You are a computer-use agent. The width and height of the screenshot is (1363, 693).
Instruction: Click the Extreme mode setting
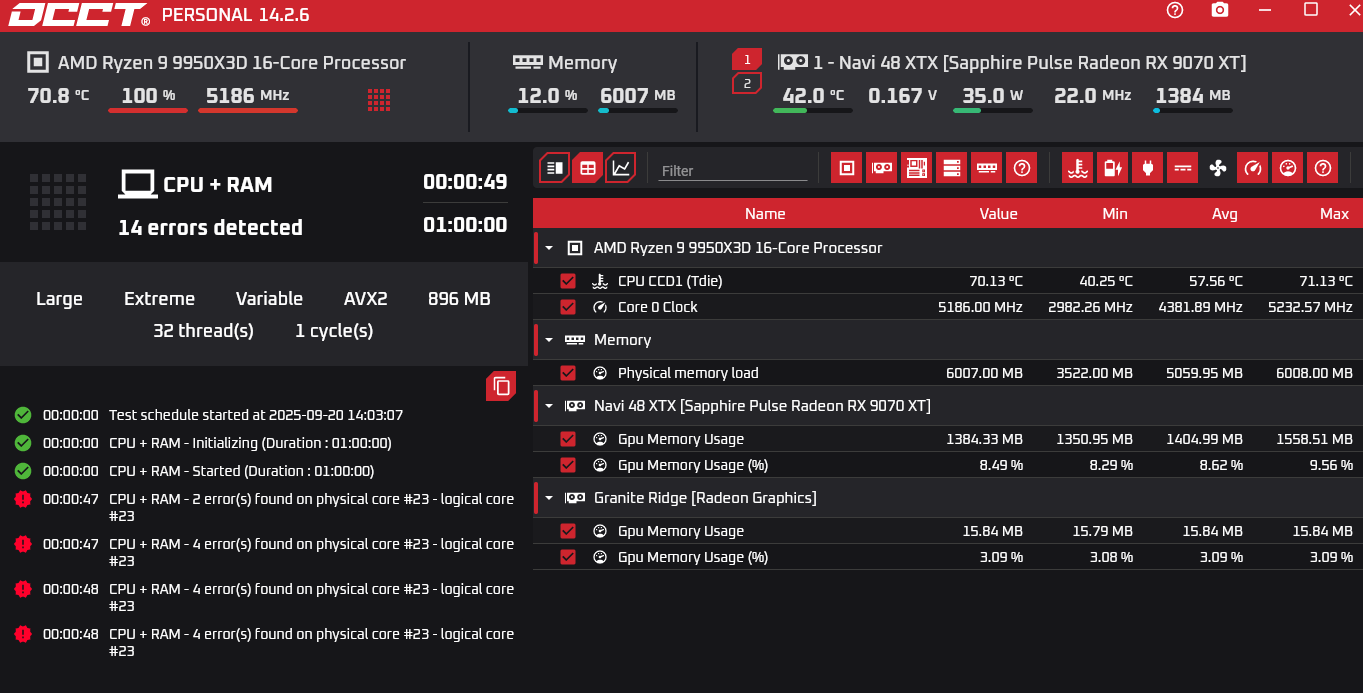(x=159, y=299)
